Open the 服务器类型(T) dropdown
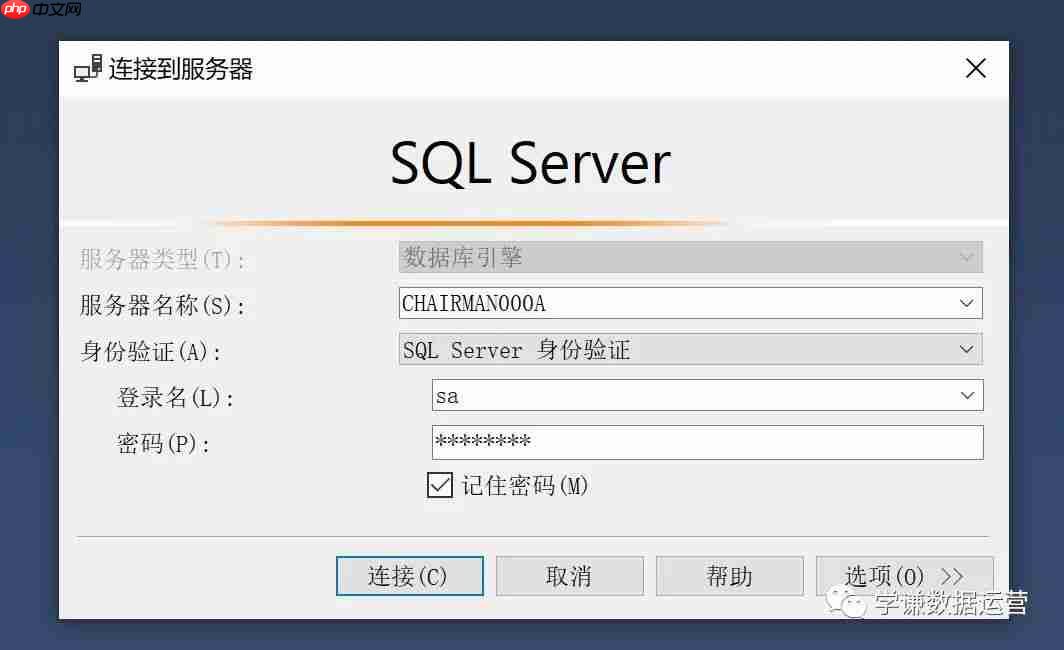 pos(966,256)
